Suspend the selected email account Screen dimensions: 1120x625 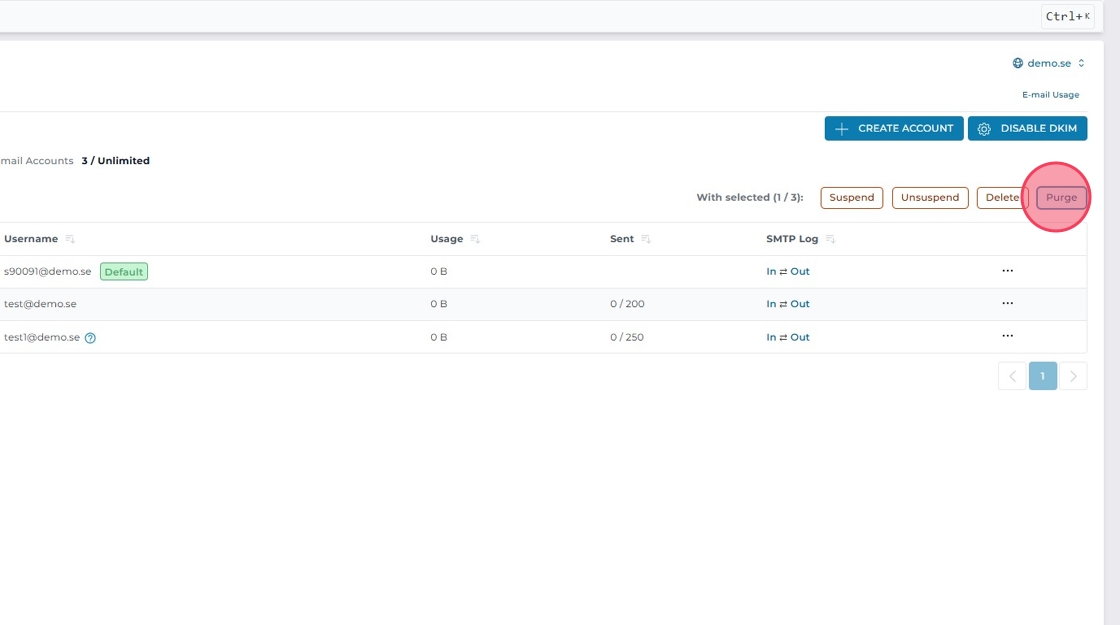(851, 198)
